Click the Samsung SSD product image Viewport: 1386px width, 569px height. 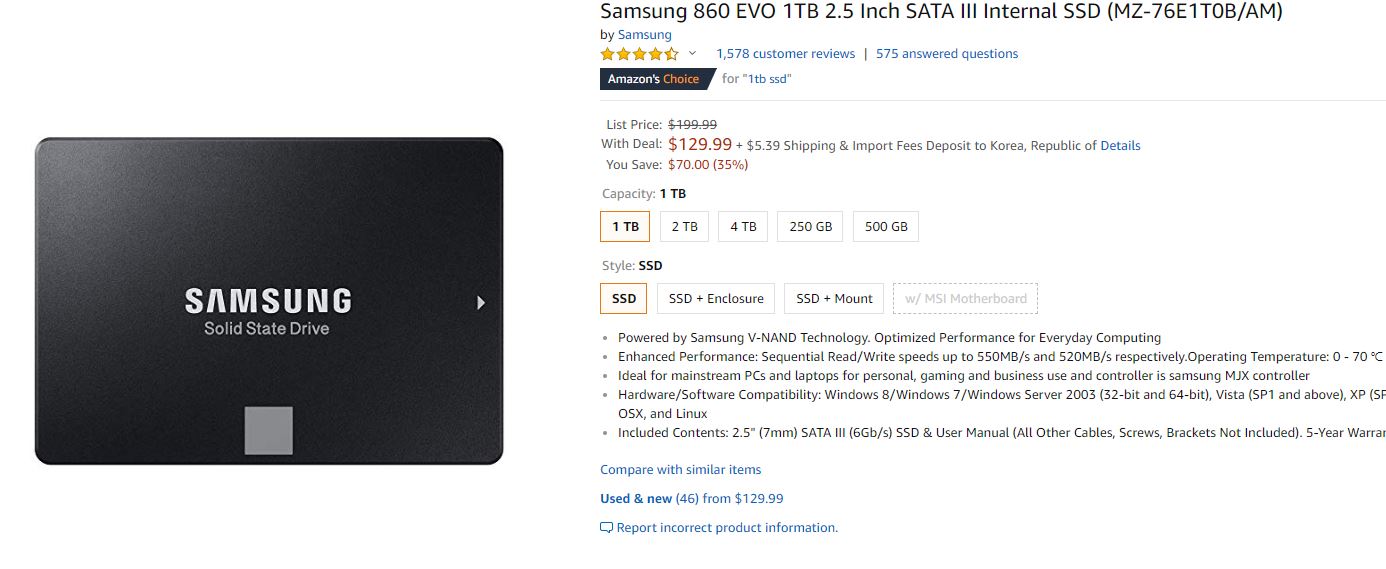click(x=269, y=301)
